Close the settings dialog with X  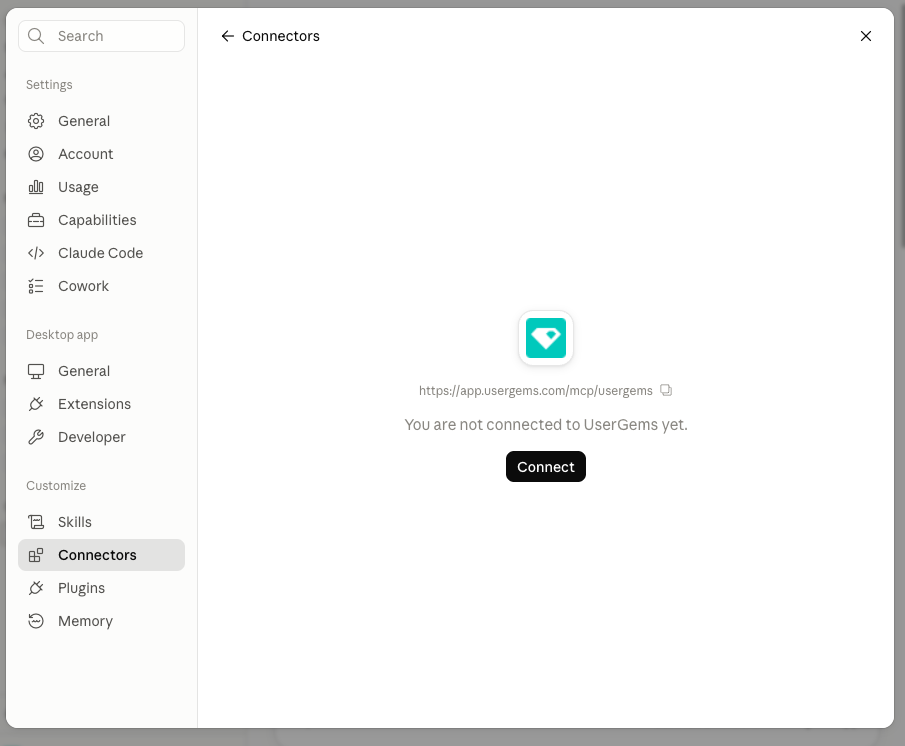[x=866, y=36]
